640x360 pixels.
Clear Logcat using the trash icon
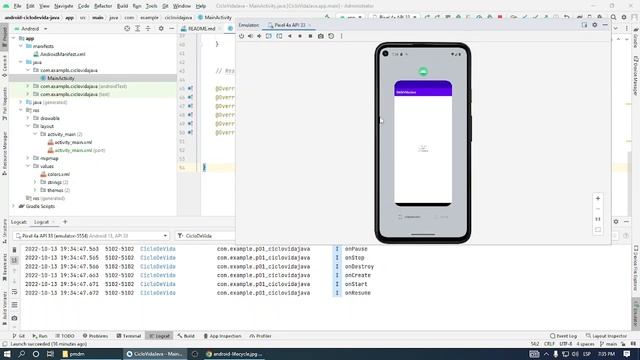(14, 249)
